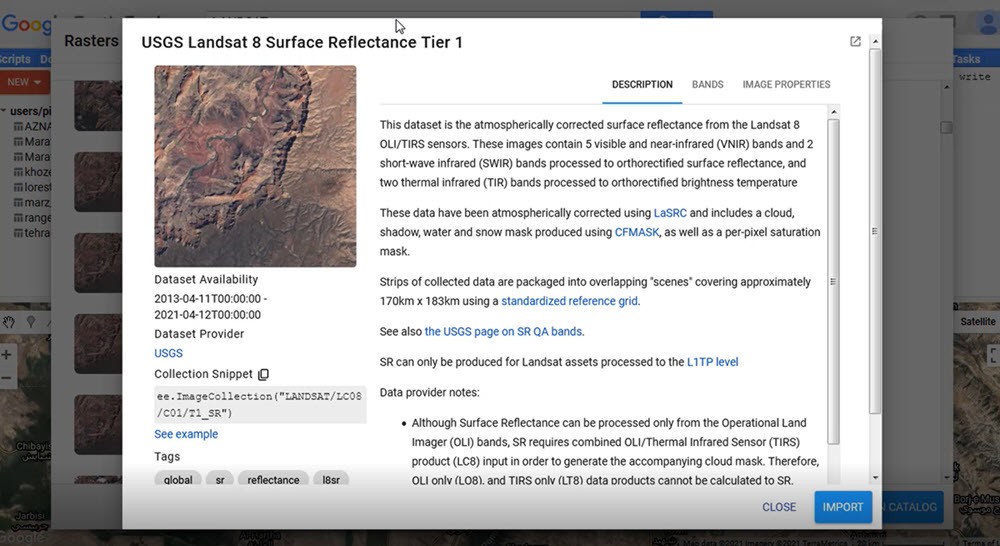This screenshot has width=1000, height=546.
Task: Select the Description tab
Action: (x=642, y=85)
